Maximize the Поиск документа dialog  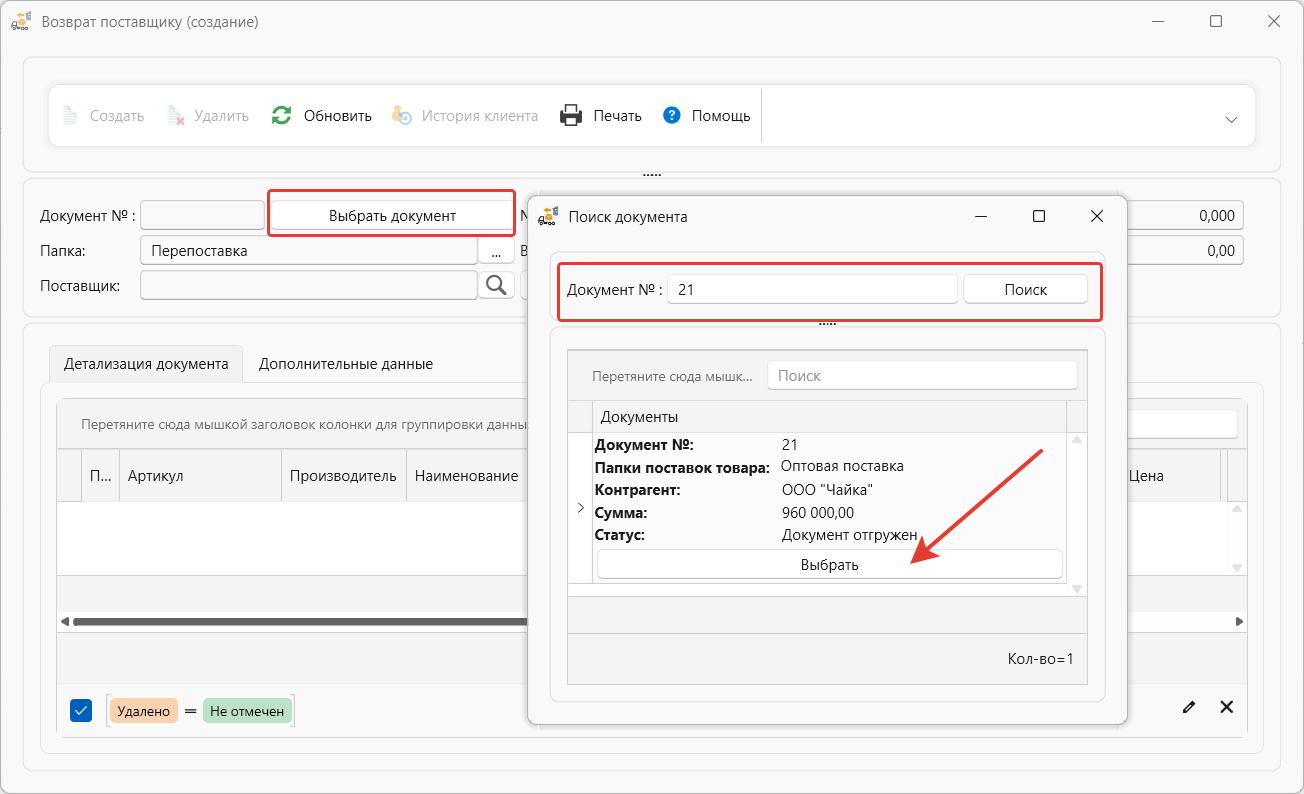tap(1038, 216)
